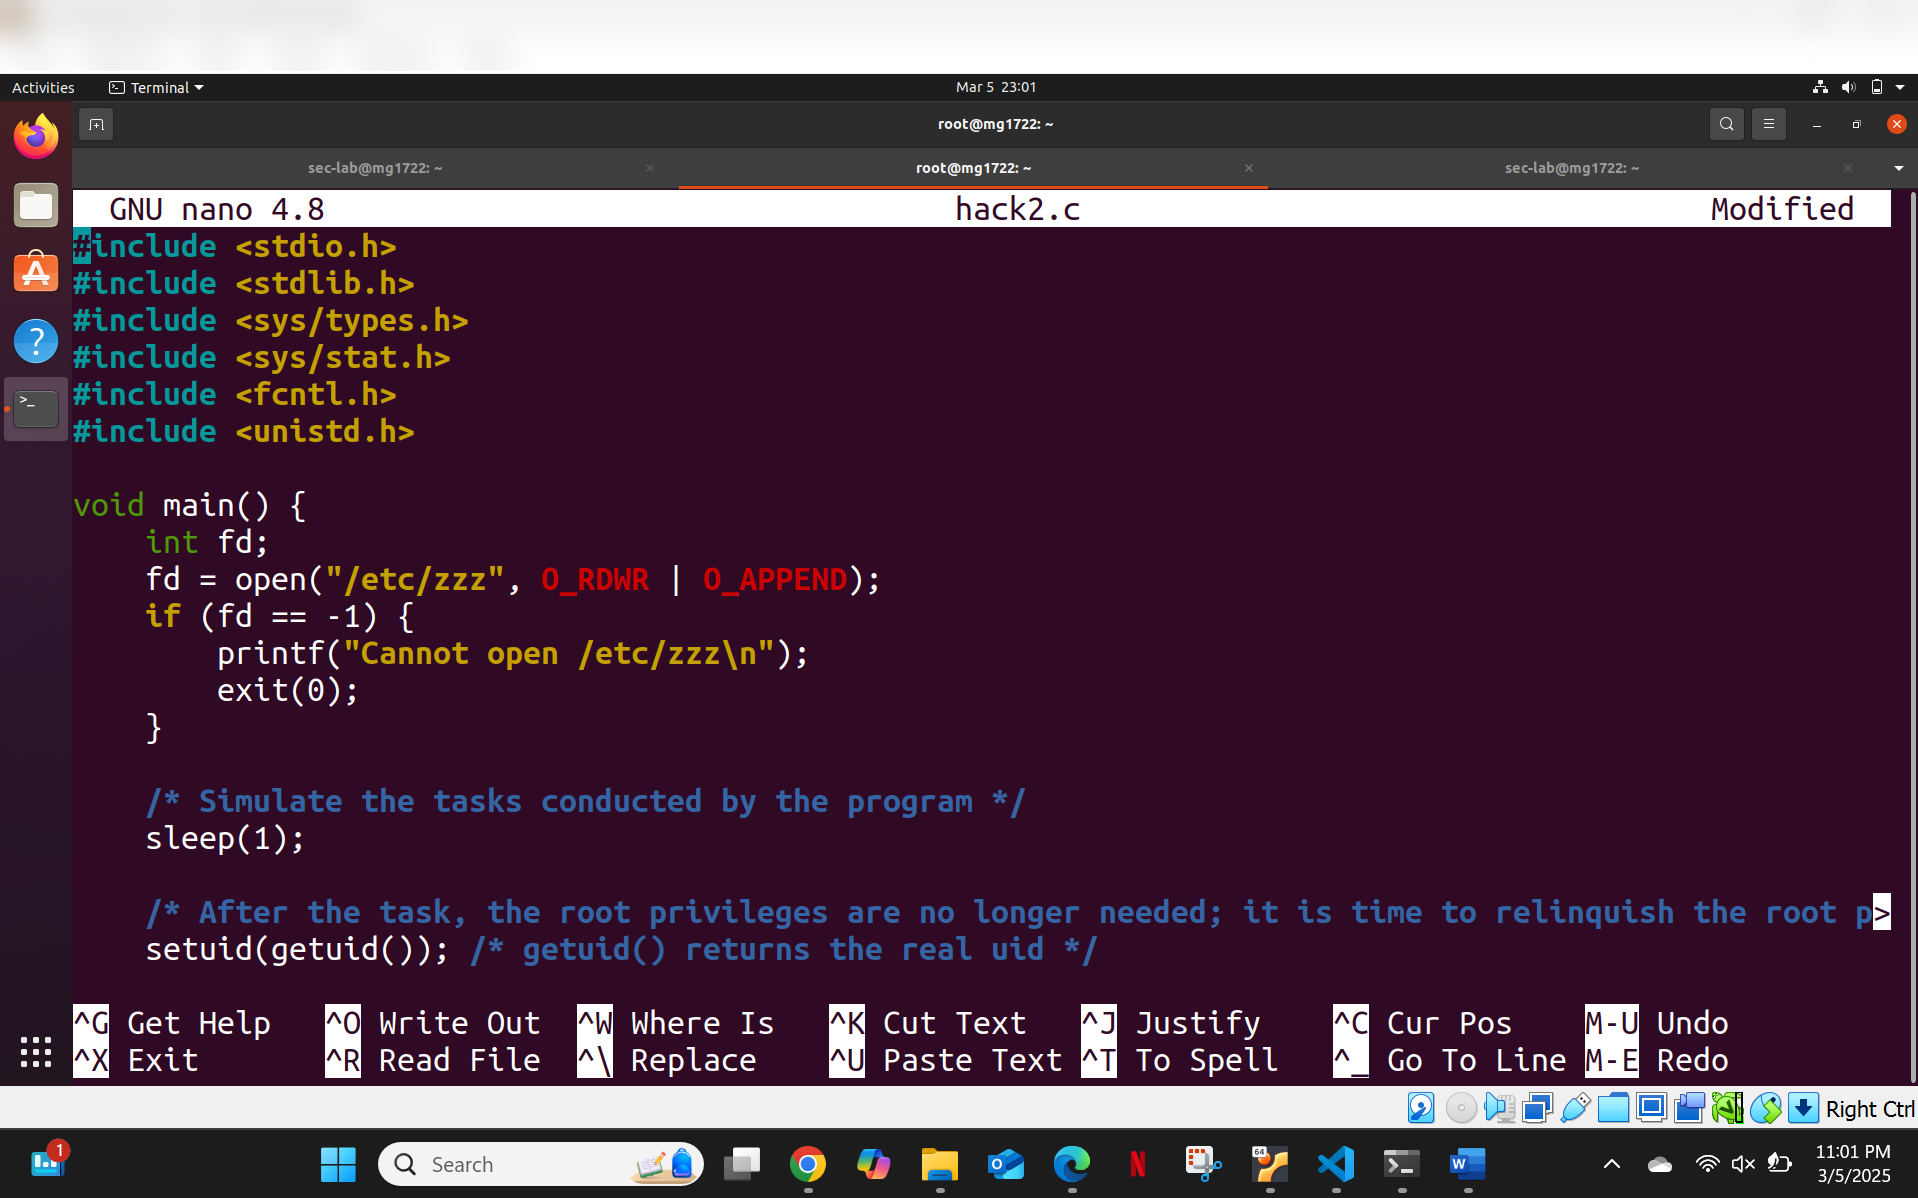Click the network icon in Ubuntu top bar
Viewport: 1918px width, 1198px height.
pos(1820,87)
